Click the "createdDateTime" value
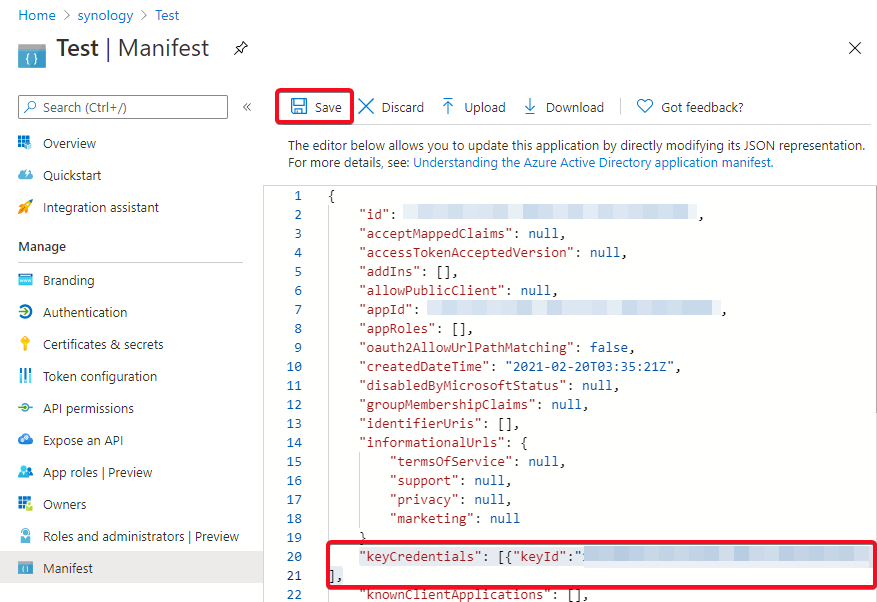877x602 pixels. pyautogui.click(x=590, y=366)
